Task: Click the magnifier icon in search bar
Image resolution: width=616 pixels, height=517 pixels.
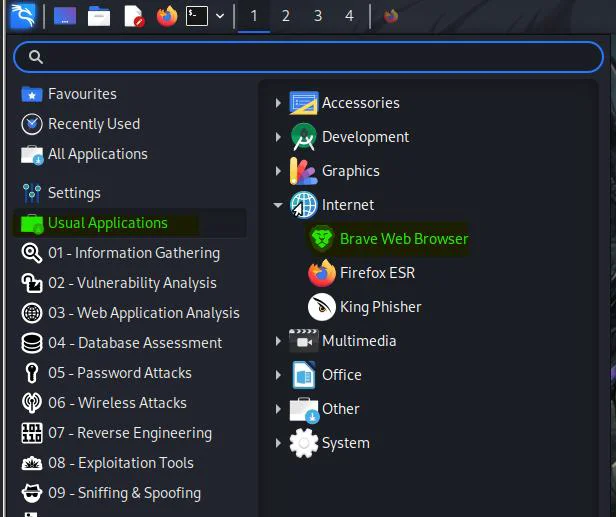Action: pyautogui.click(x=36, y=57)
